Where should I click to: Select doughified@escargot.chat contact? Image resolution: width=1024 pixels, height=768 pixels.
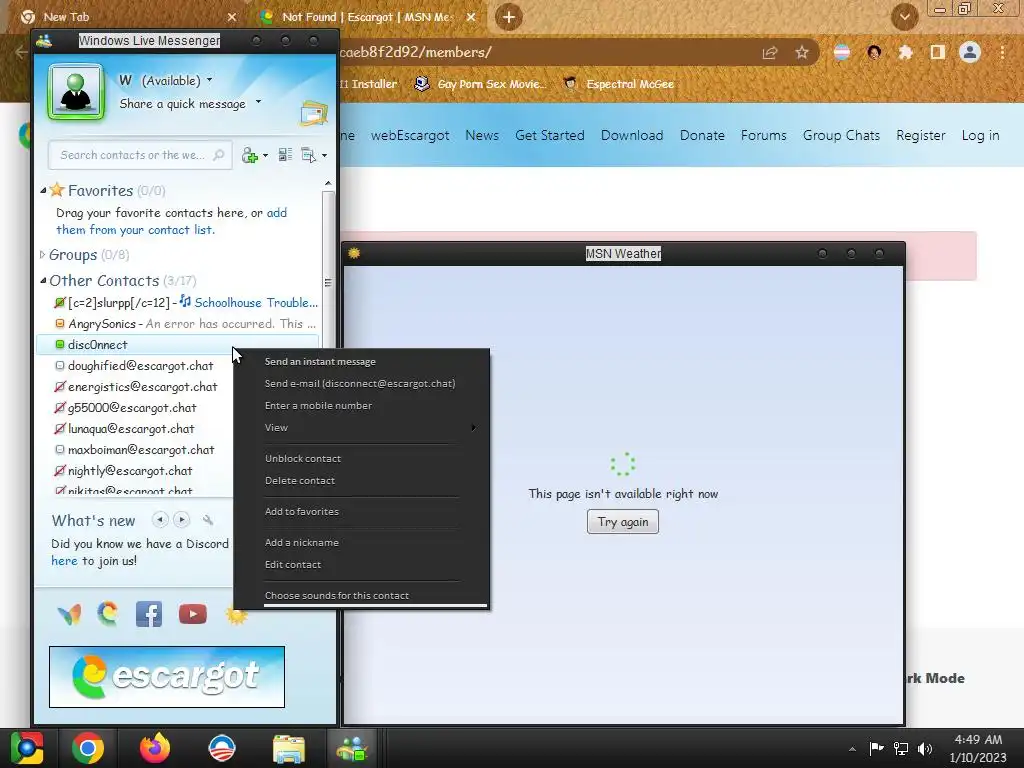tap(140, 366)
